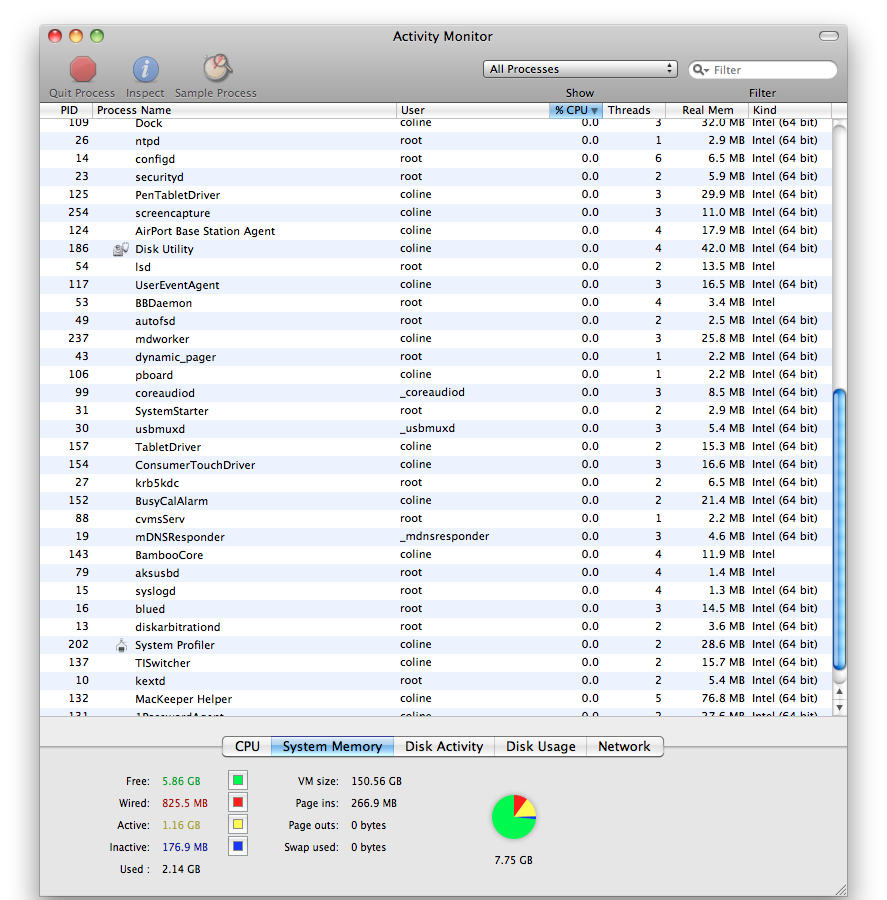Sort by the User column header
This screenshot has height=900, width=887.
tap(472, 110)
